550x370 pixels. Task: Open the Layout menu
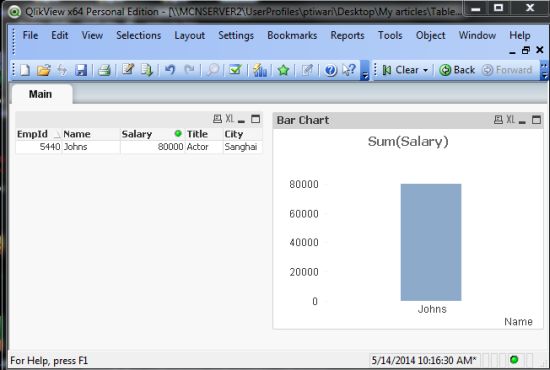pos(190,35)
